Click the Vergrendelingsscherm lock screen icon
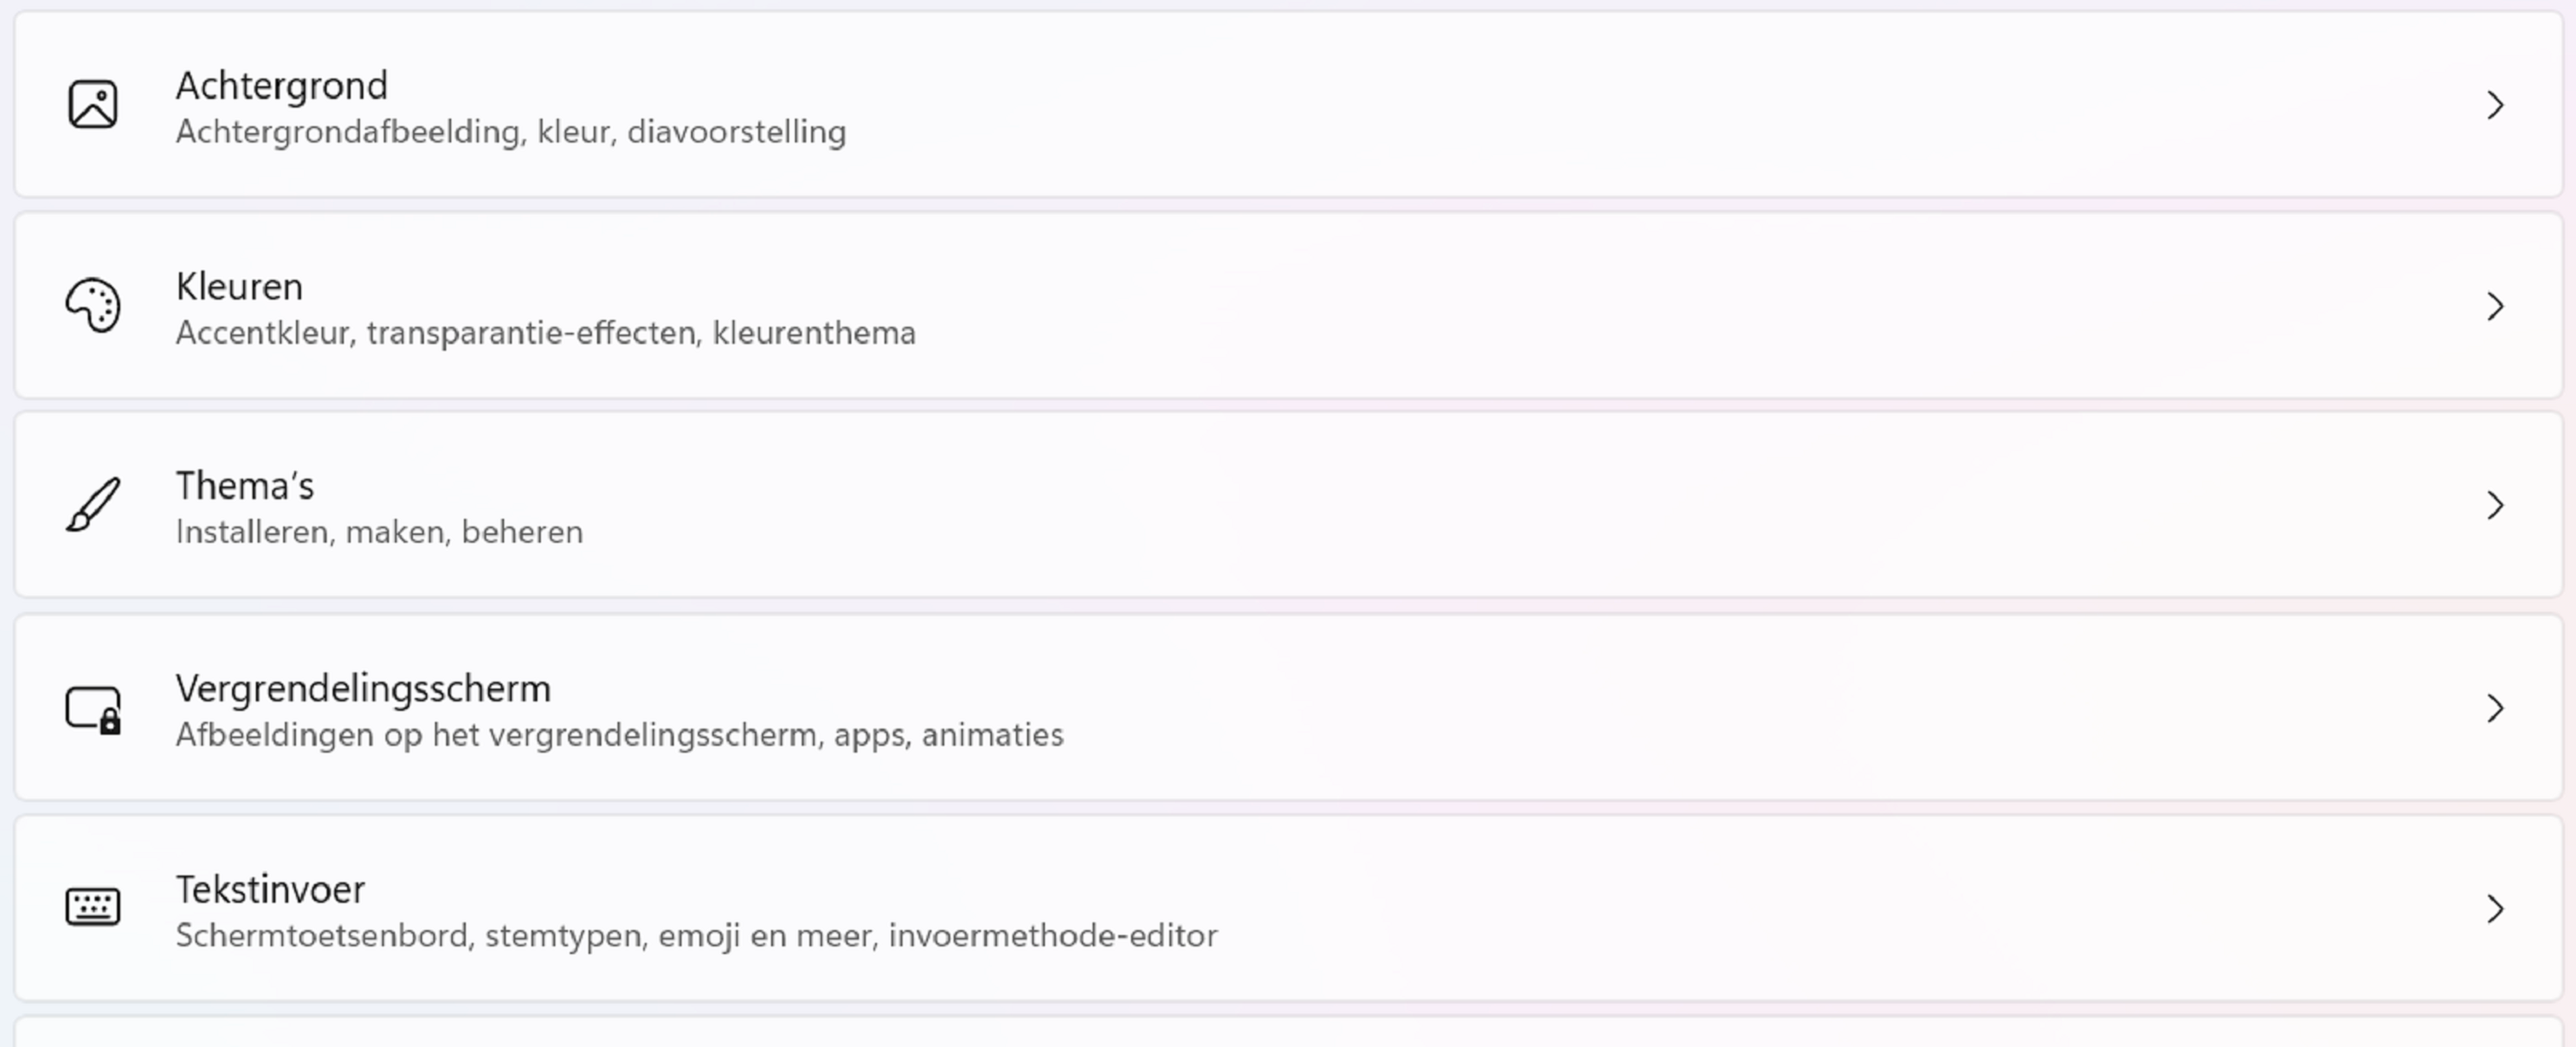This screenshot has width=2576, height=1047. 93,709
